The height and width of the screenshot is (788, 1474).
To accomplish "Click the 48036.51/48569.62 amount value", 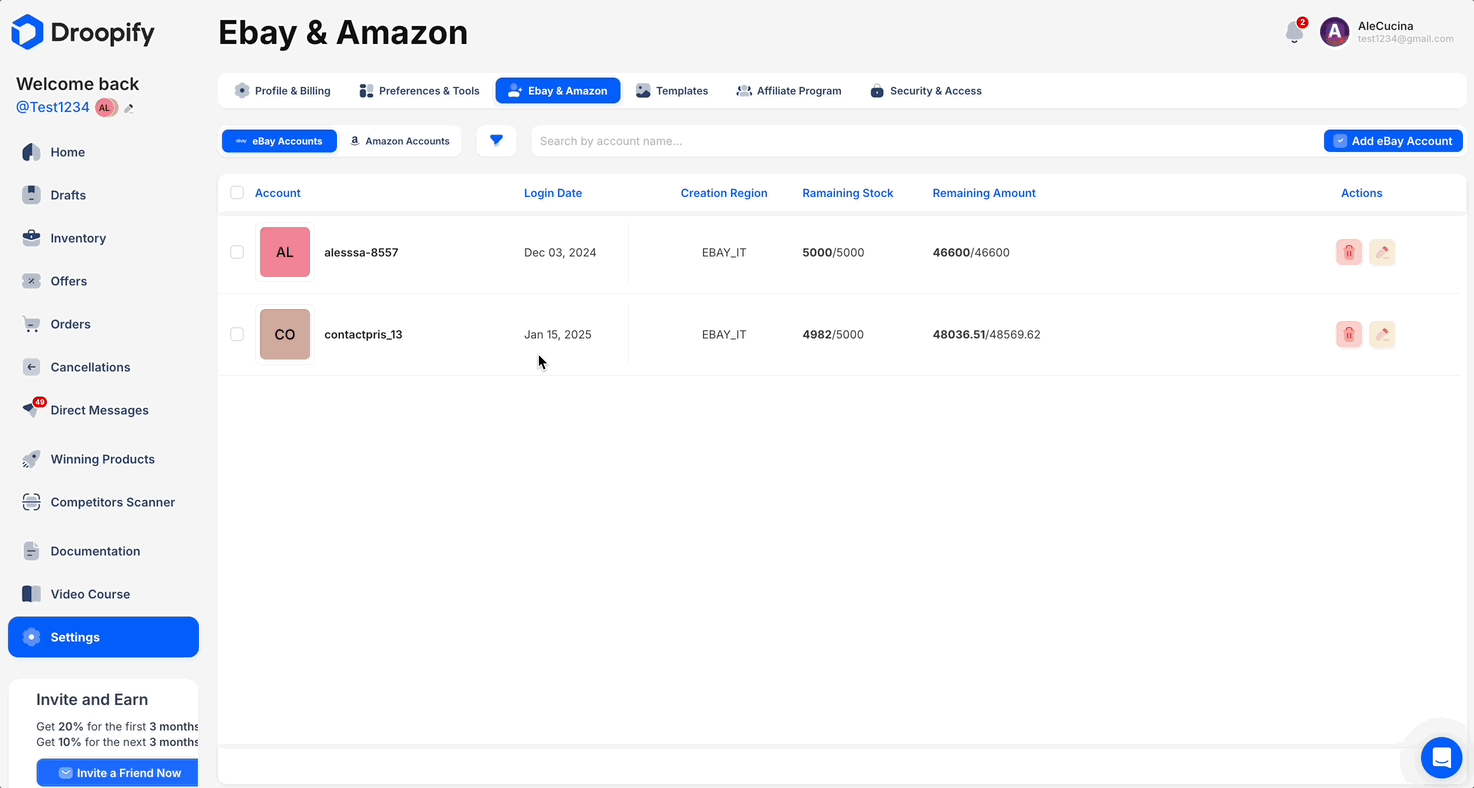I will (987, 334).
